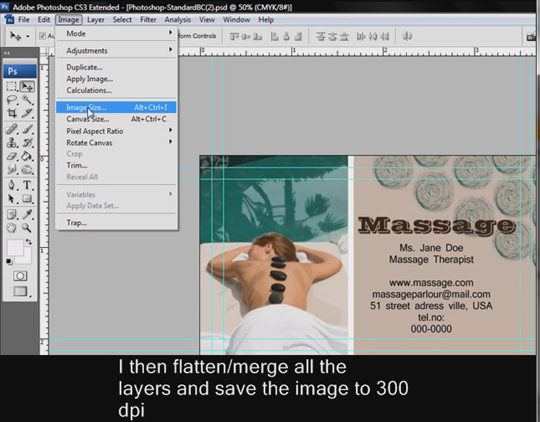Open the Window menu
The width and height of the screenshot is (540, 422).
(x=236, y=20)
